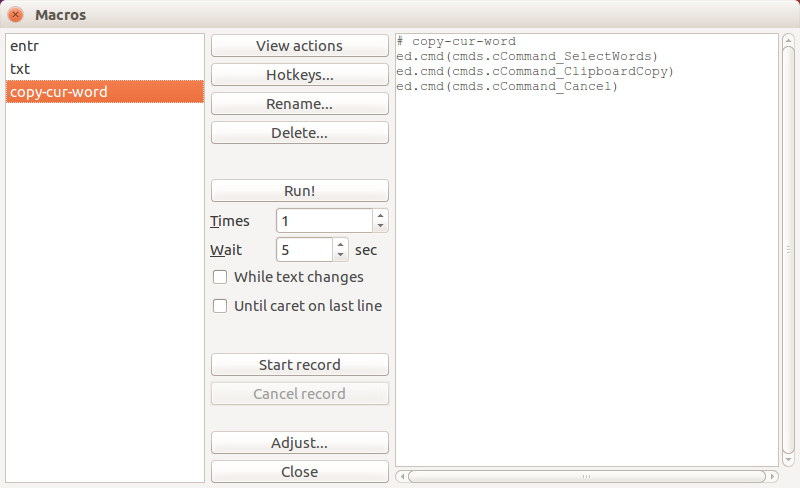Select the 'entr' macro in list

pos(24,46)
